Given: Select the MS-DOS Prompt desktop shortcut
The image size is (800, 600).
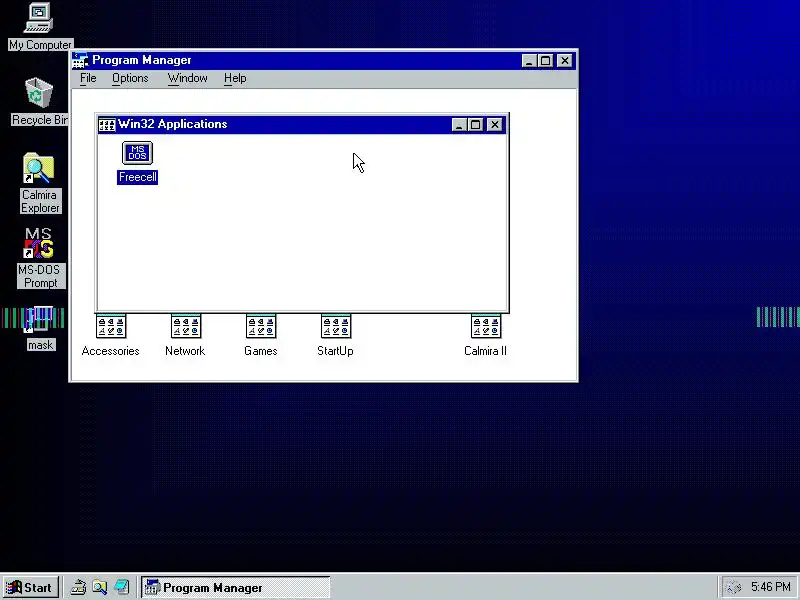Looking at the screenshot, I should pos(39,243).
